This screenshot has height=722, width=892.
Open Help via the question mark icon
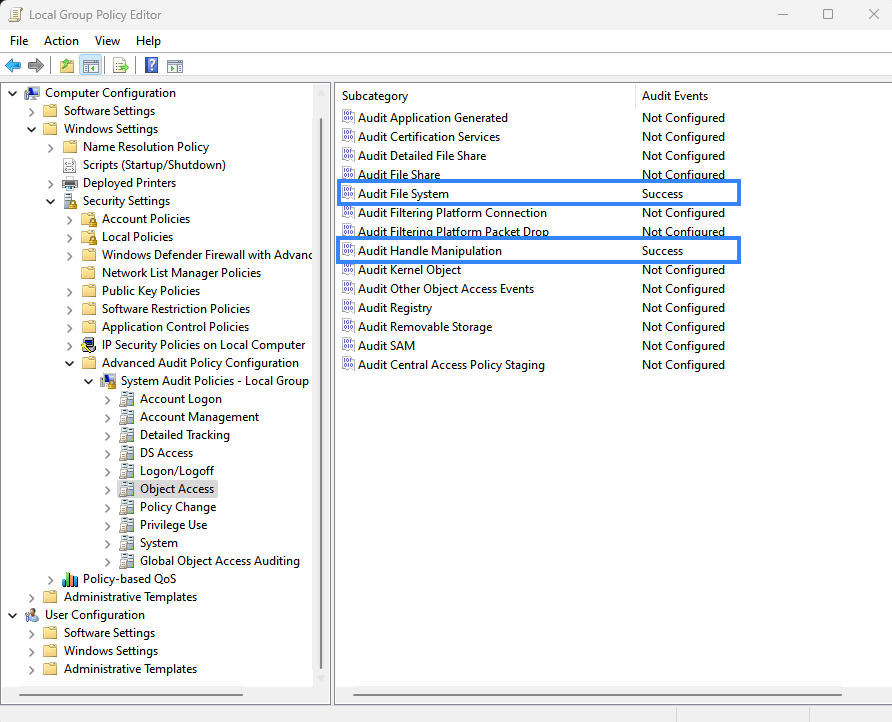pos(151,65)
